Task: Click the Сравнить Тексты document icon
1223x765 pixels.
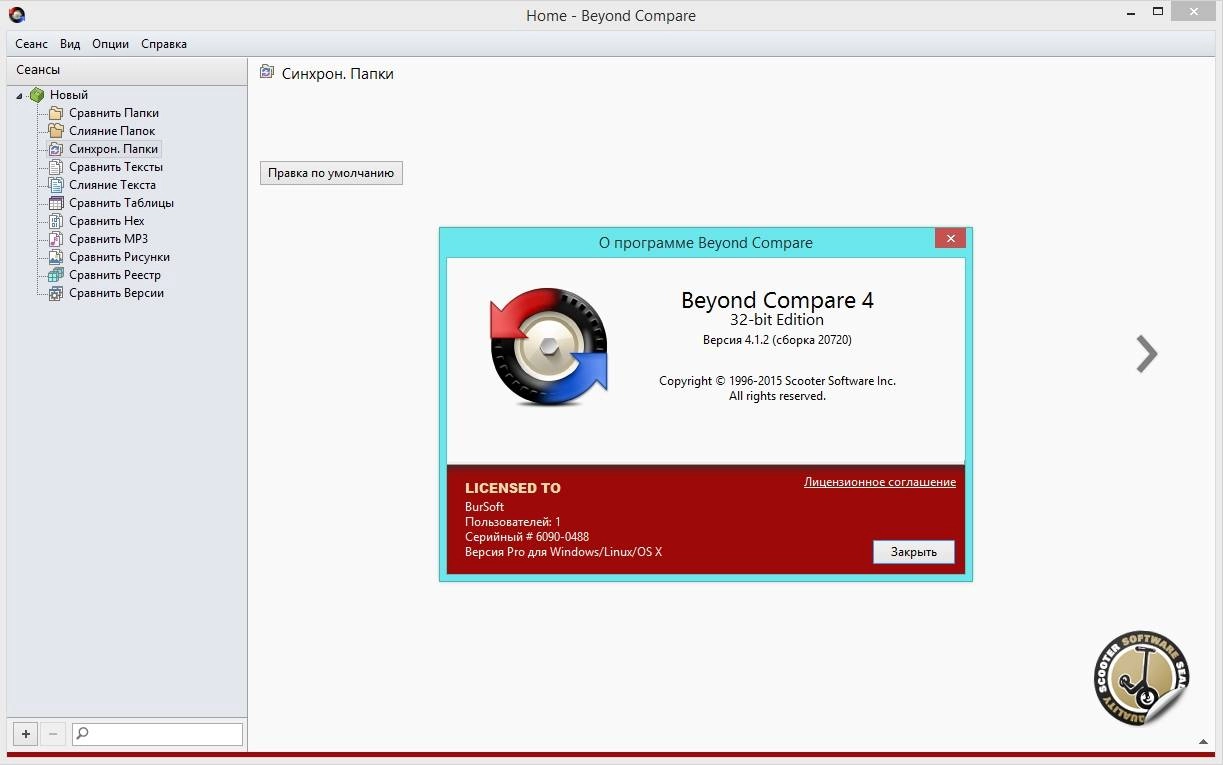Action: click(x=56, y=167)
